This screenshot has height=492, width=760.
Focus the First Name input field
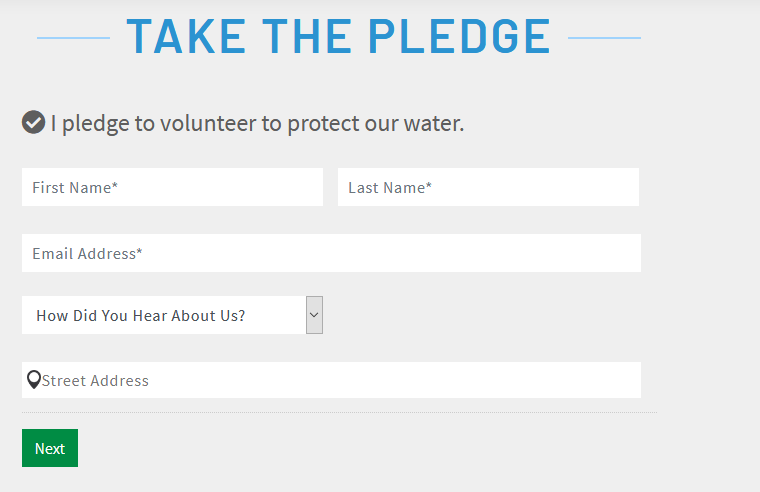(173, 187)
